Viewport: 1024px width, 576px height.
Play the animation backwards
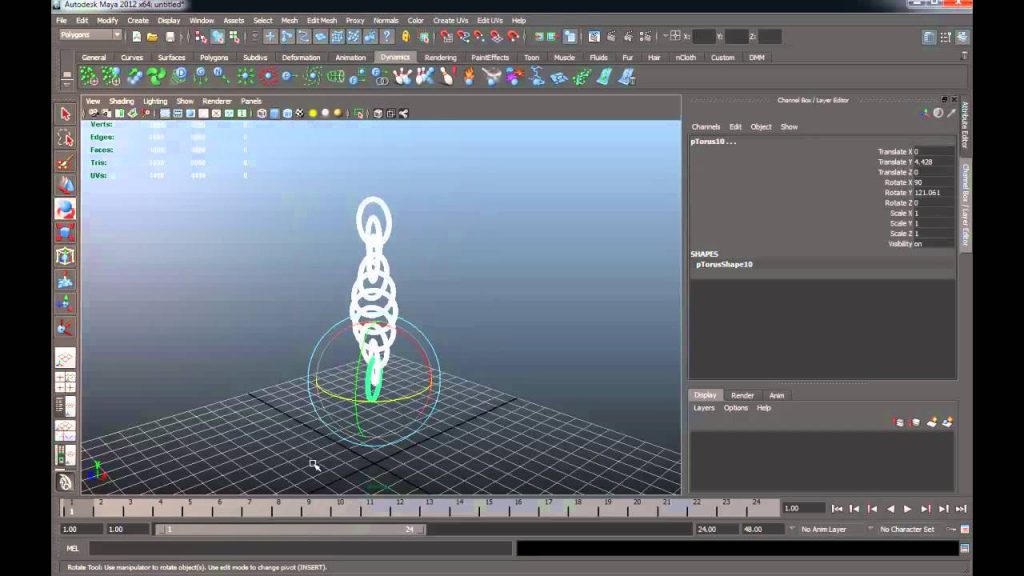[890, 509]
